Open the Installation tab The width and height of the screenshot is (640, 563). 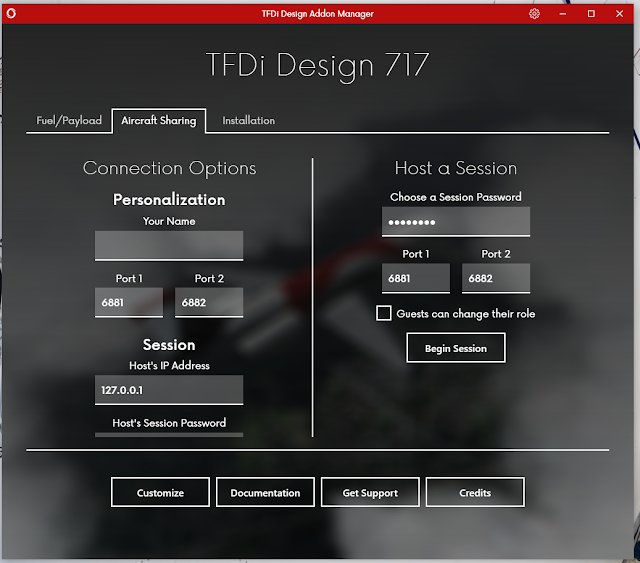click(x=249, y=120)
